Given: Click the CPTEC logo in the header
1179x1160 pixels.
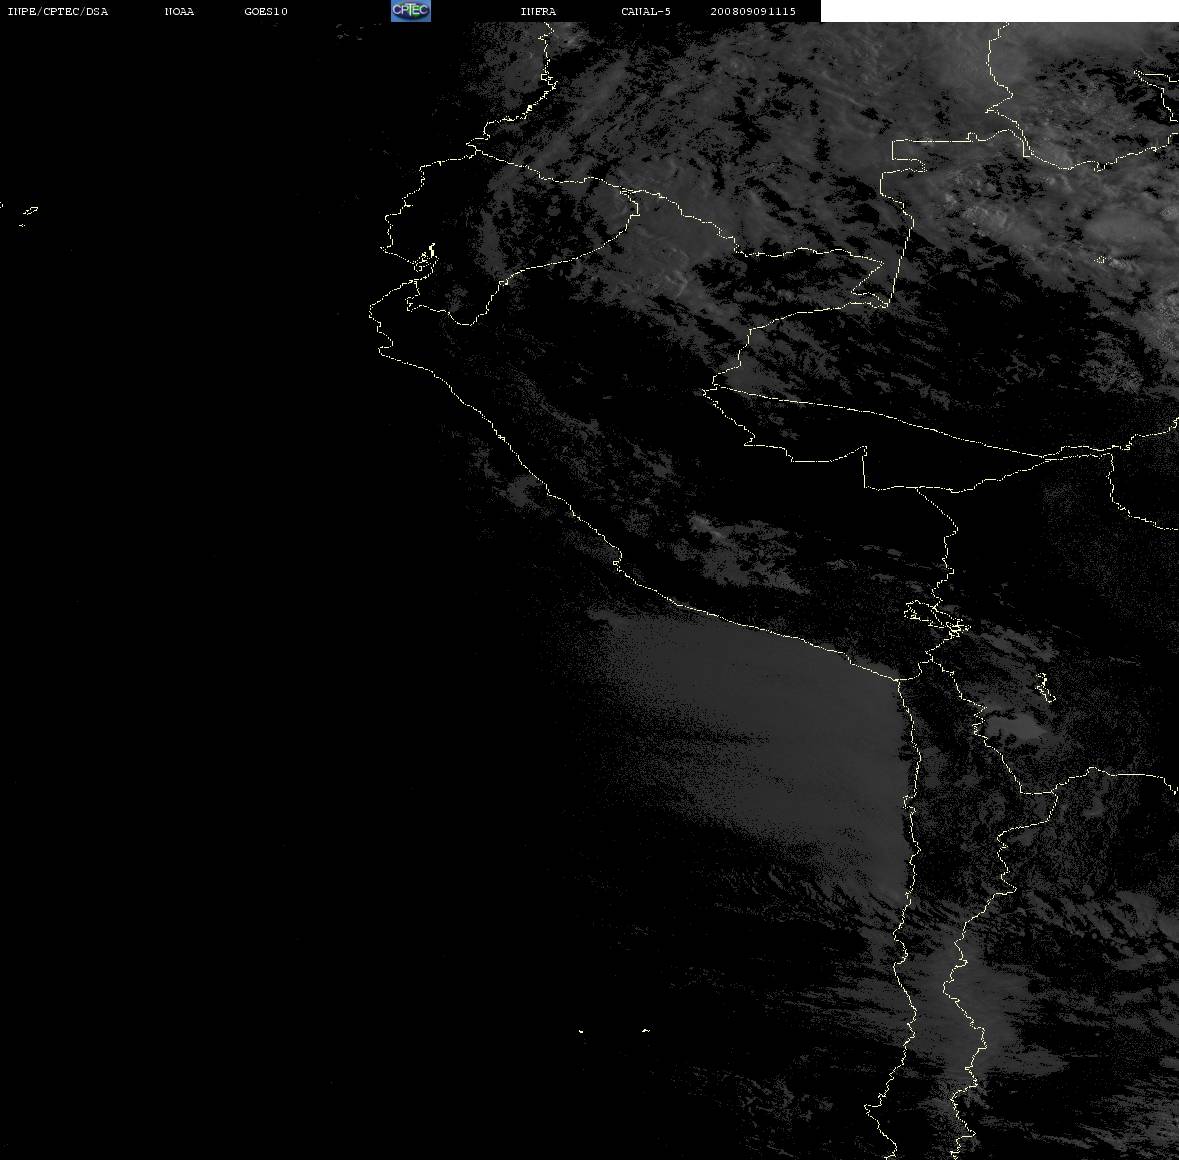Looking at the screenshot, I should [x=411, y=11].
